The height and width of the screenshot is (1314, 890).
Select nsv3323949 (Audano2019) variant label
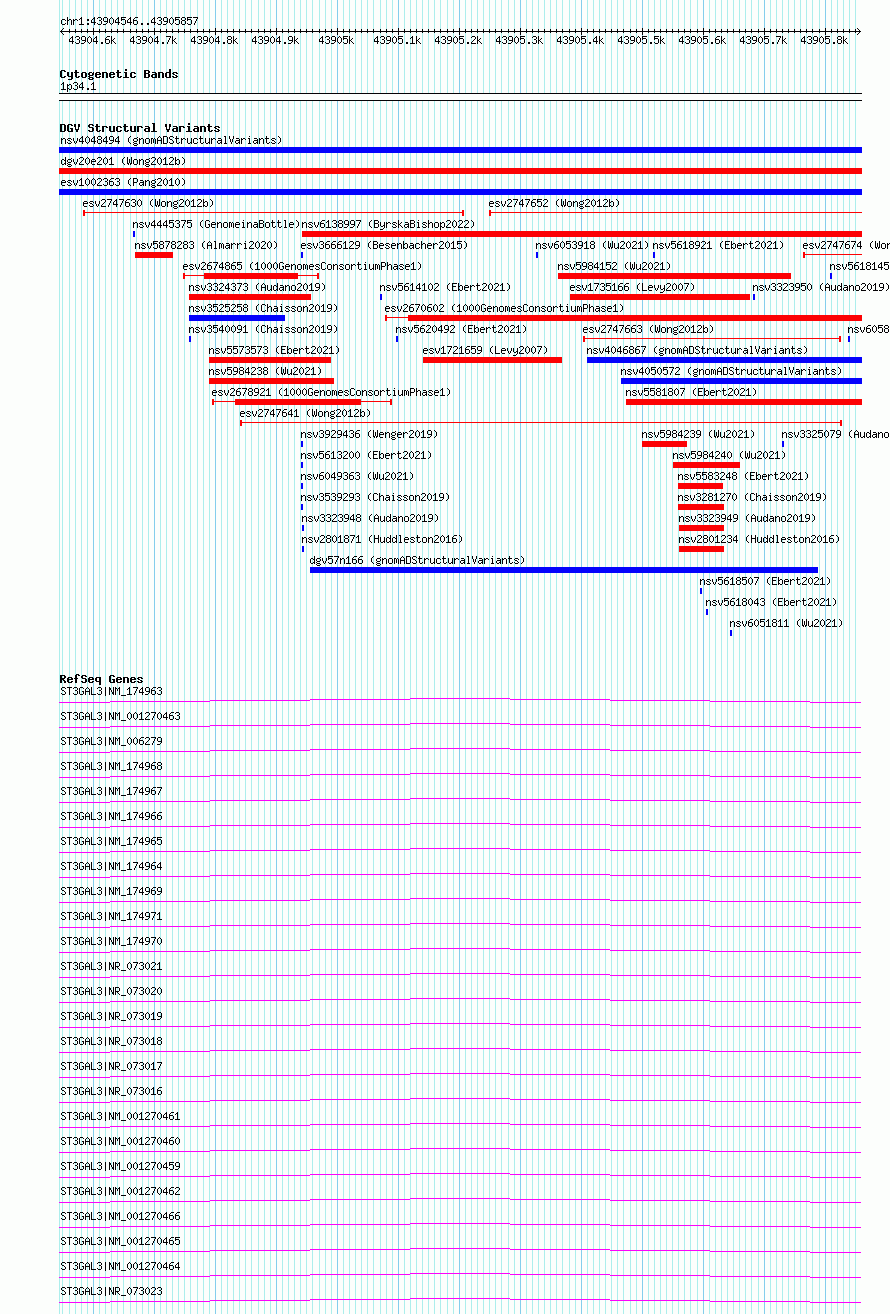point(748,518)
